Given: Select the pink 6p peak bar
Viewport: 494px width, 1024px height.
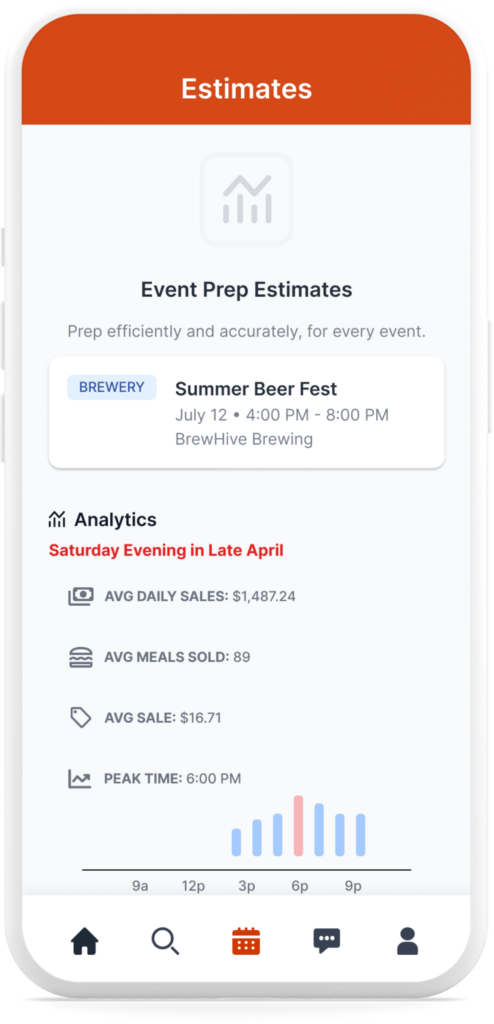Looking at the screenshot, I should 299,826.
